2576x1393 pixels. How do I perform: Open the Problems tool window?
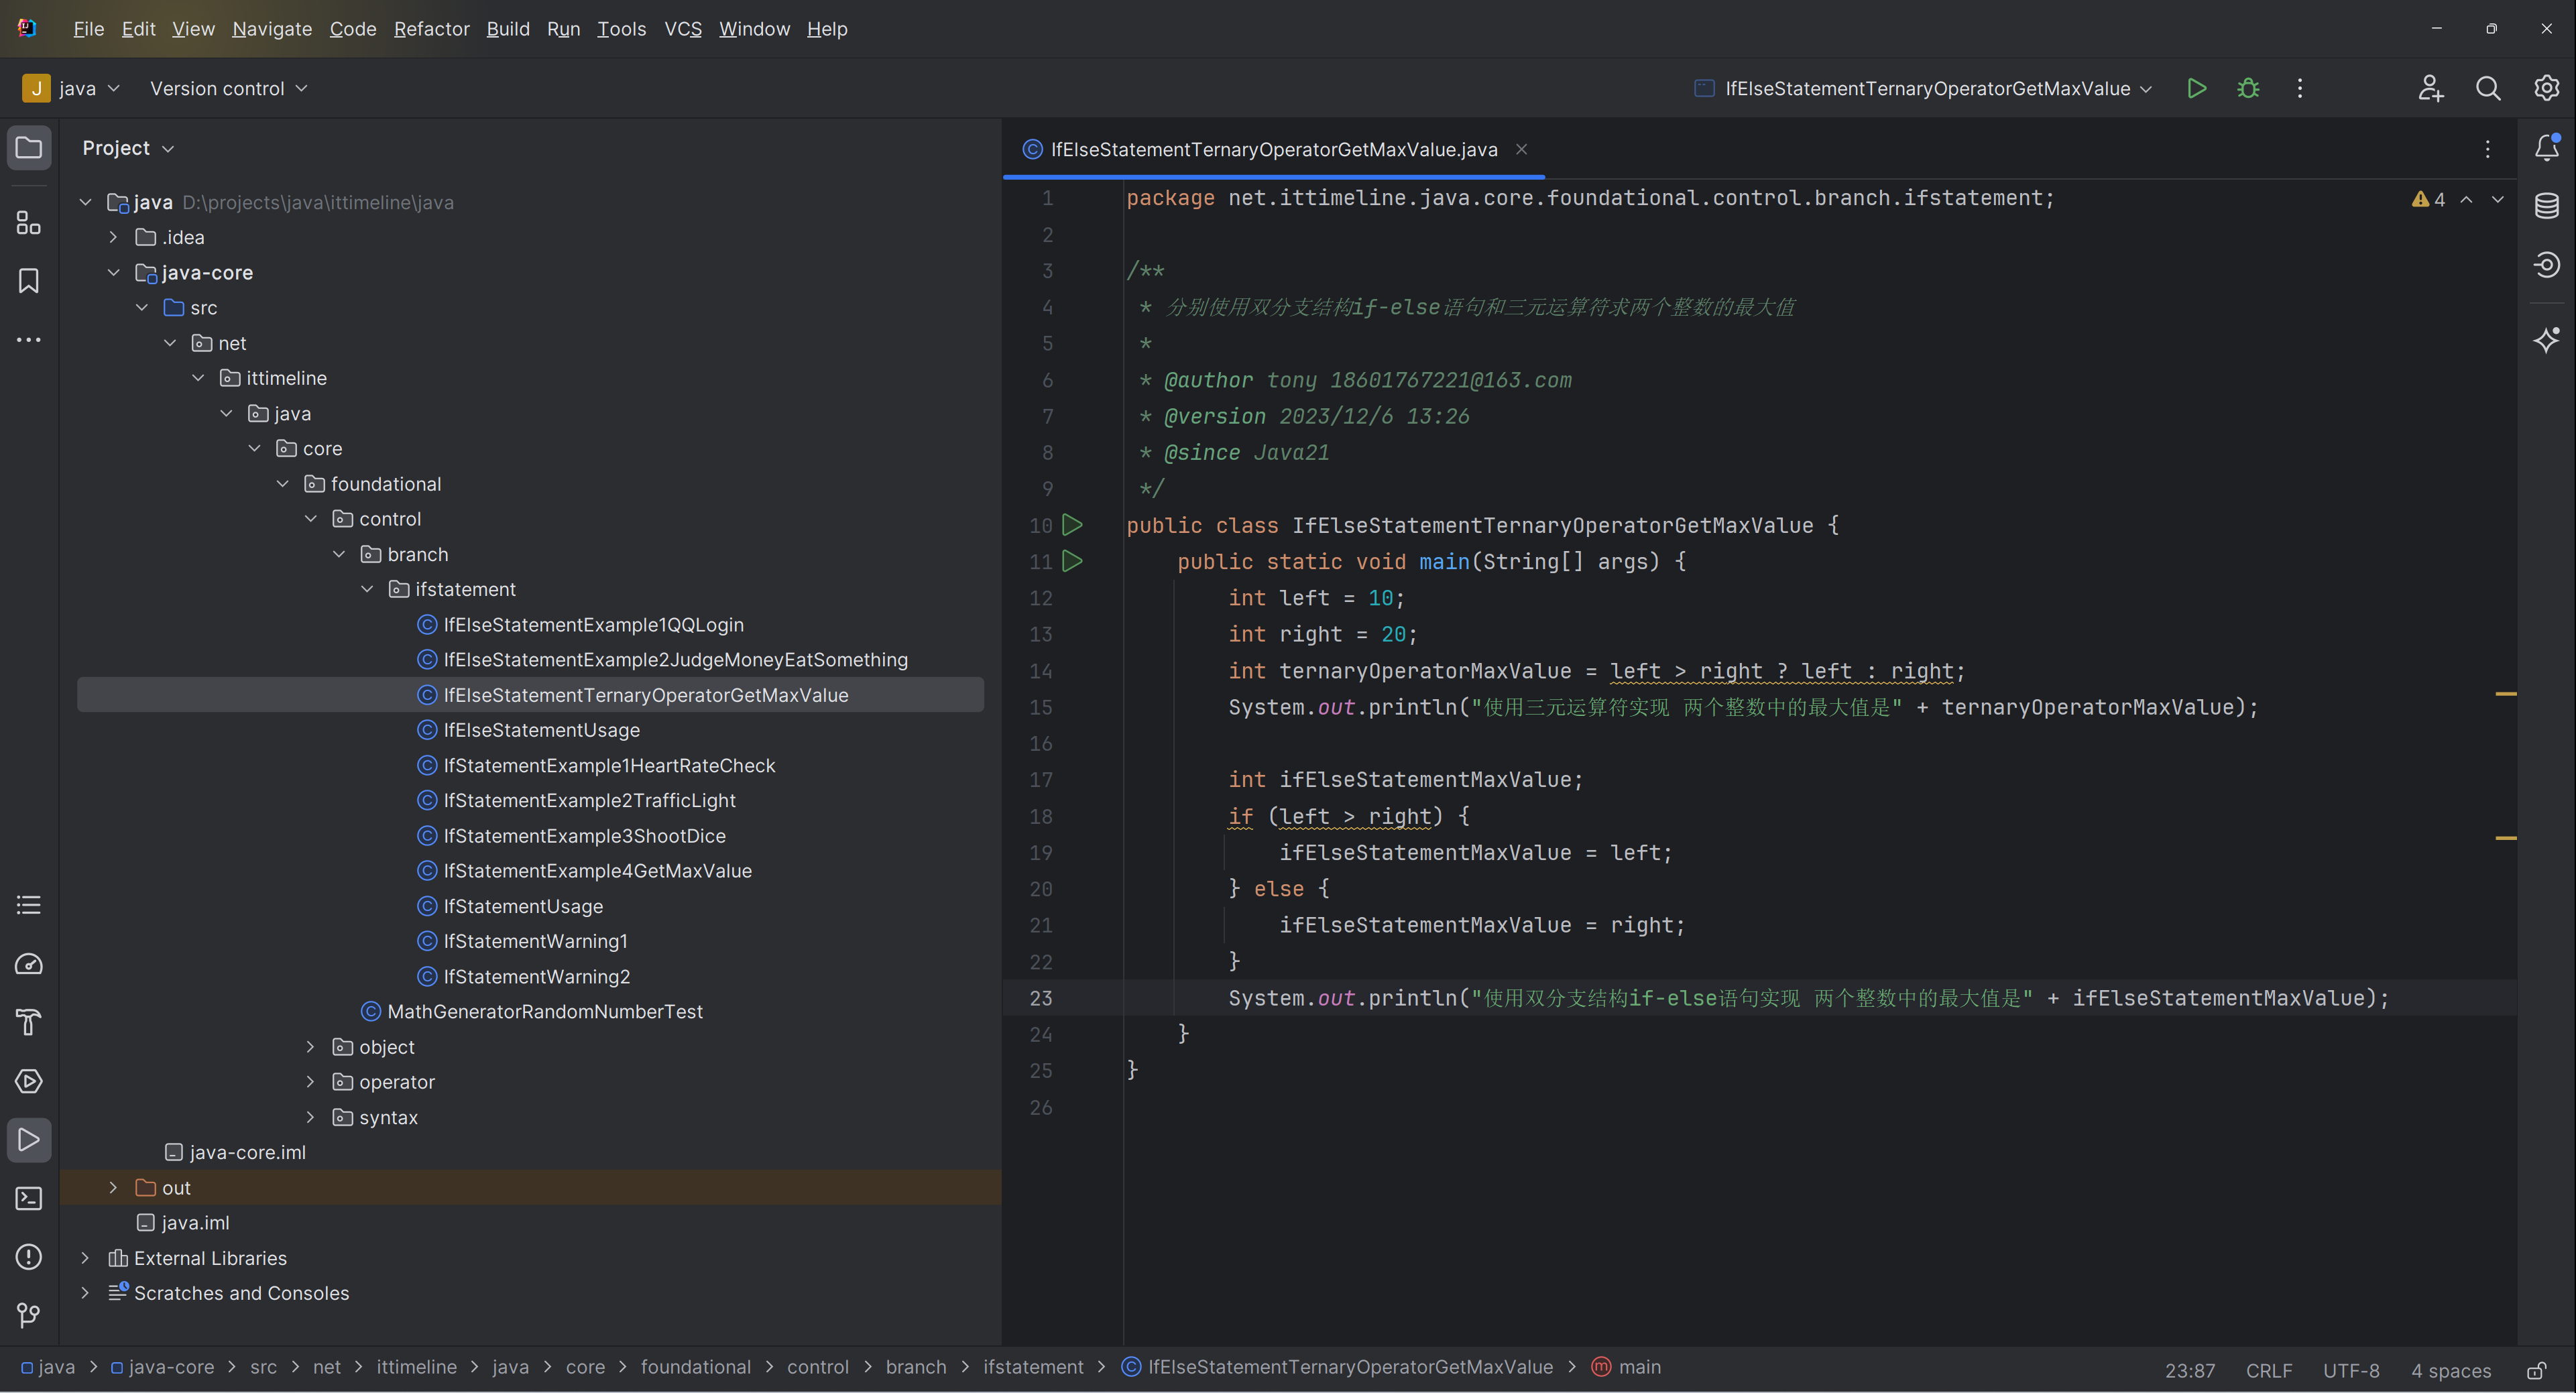[x=29, y=1257]
